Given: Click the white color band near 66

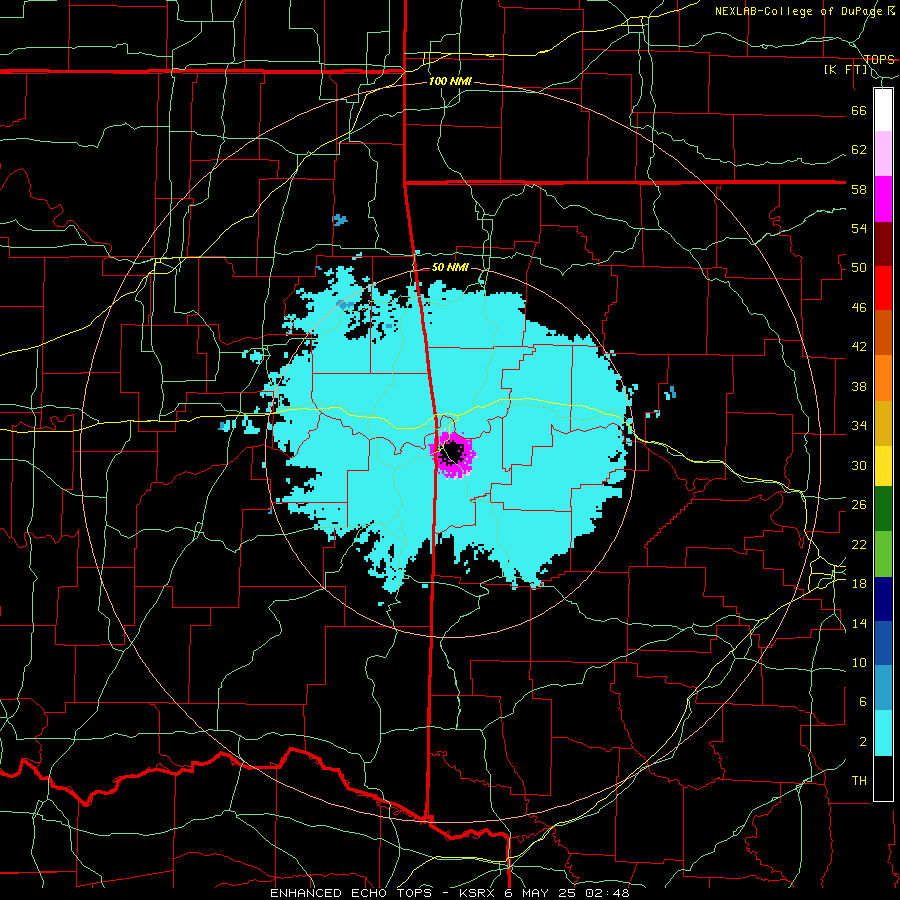Looking at the screenshot, I should click(x=883, y=110).
